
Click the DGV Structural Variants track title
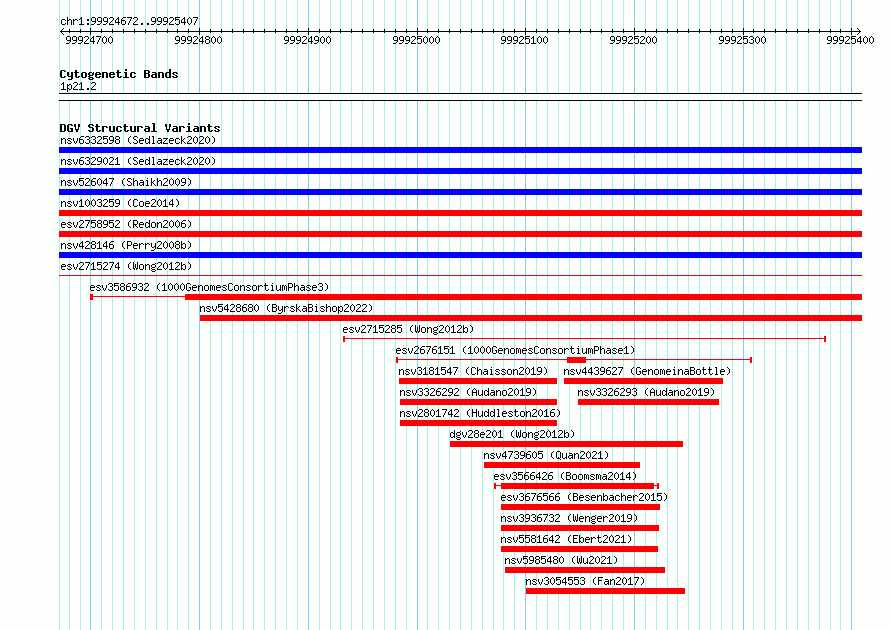140,128
